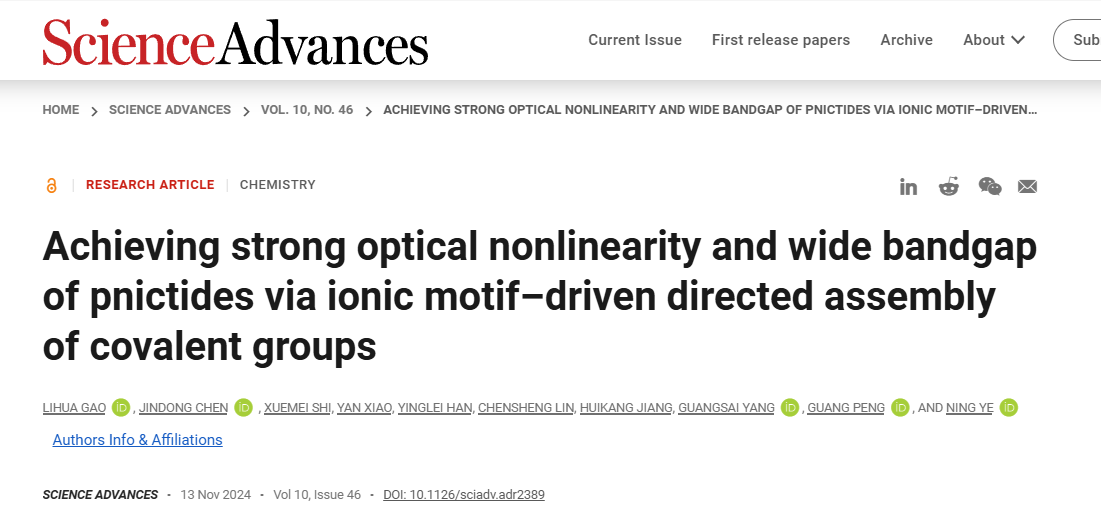Expand Authors Info & Affiliations
The height and width of the screenshot is (512, 1101).
point(137,440)
